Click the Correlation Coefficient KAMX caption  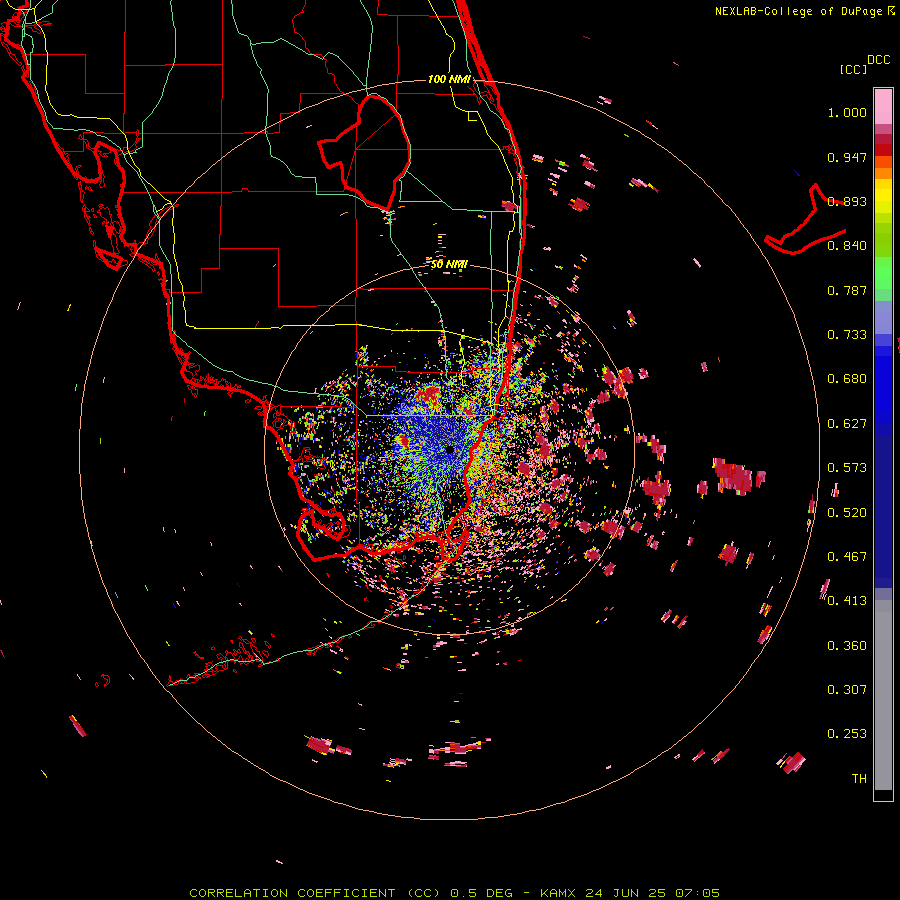tap(454, 893)
